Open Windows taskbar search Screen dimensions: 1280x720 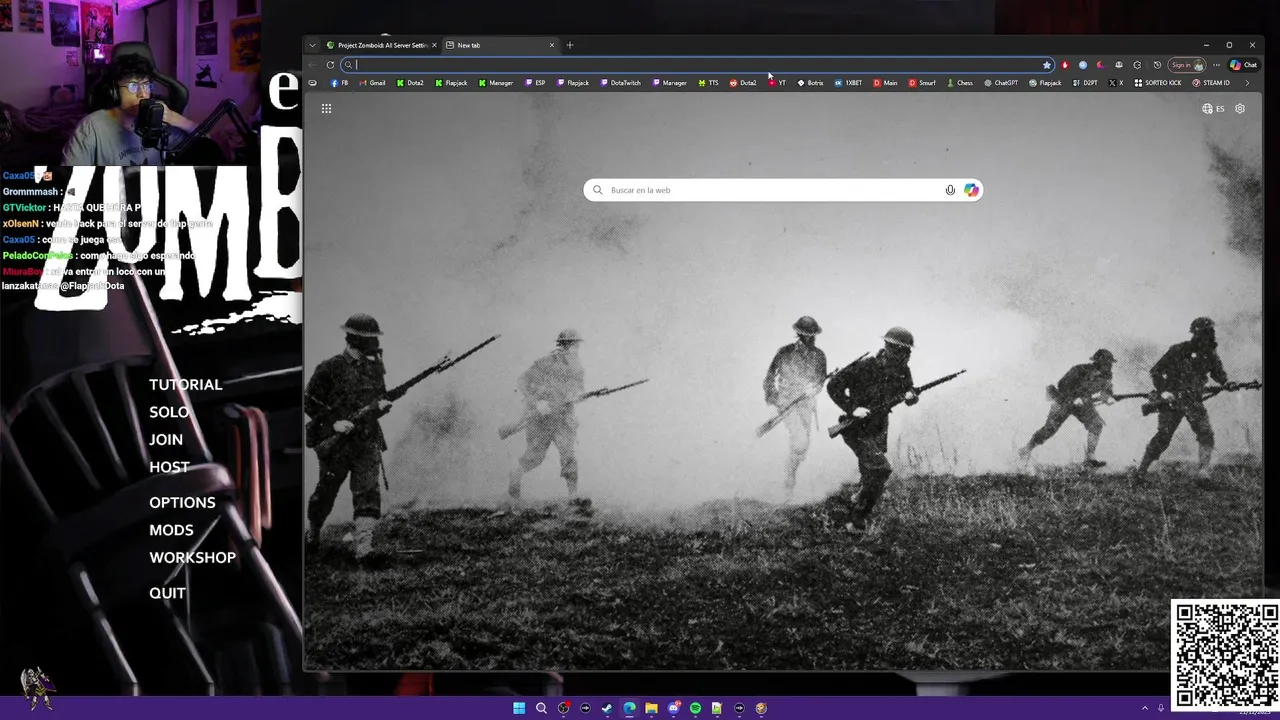coord(541,708)
